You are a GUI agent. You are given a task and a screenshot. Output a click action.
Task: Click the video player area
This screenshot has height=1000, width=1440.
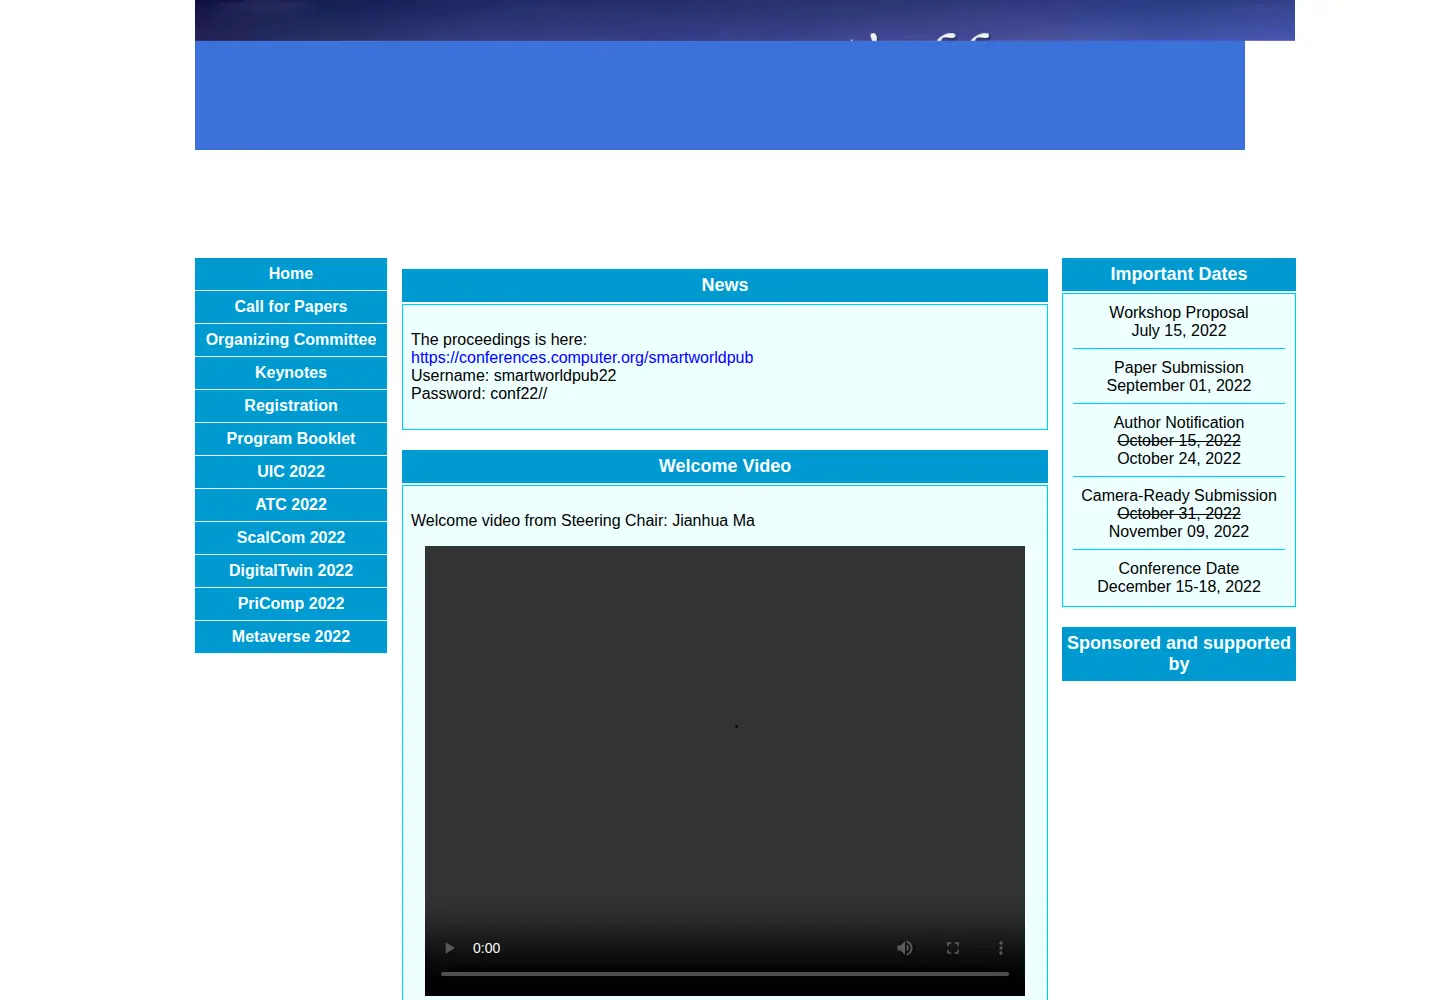pos(725,771)
